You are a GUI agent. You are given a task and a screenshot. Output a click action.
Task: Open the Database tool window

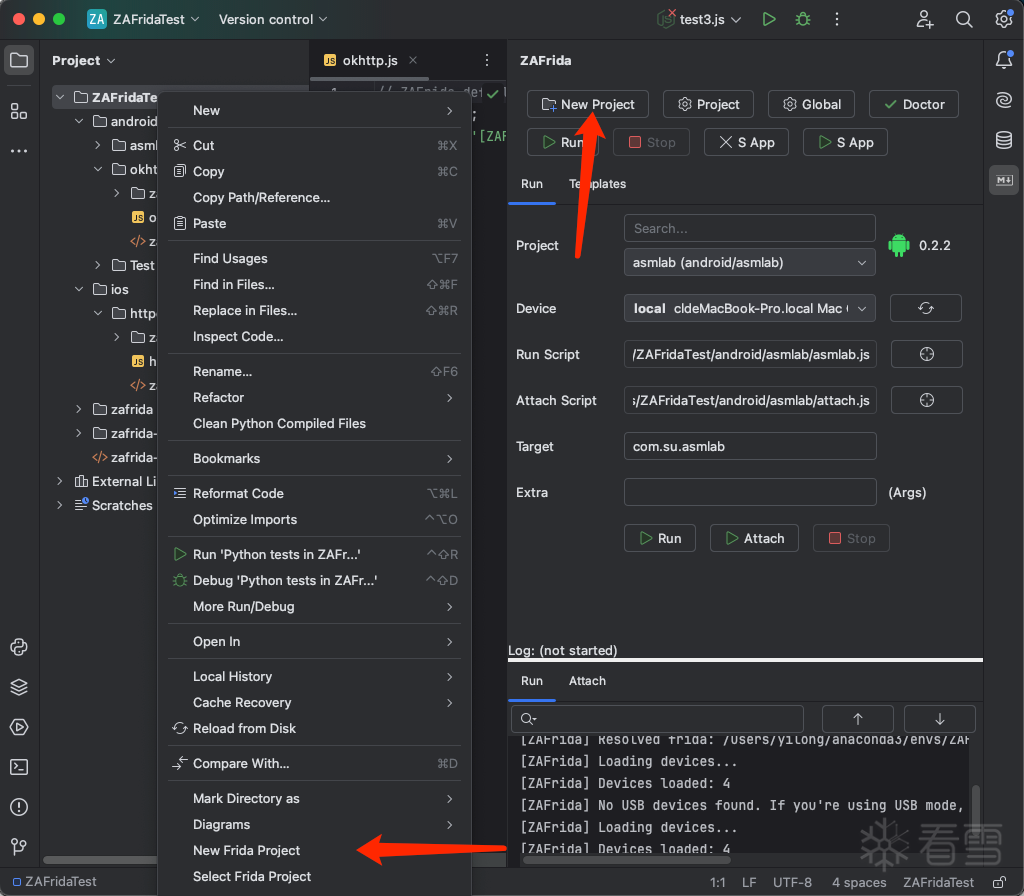(x=1004, y=140)
